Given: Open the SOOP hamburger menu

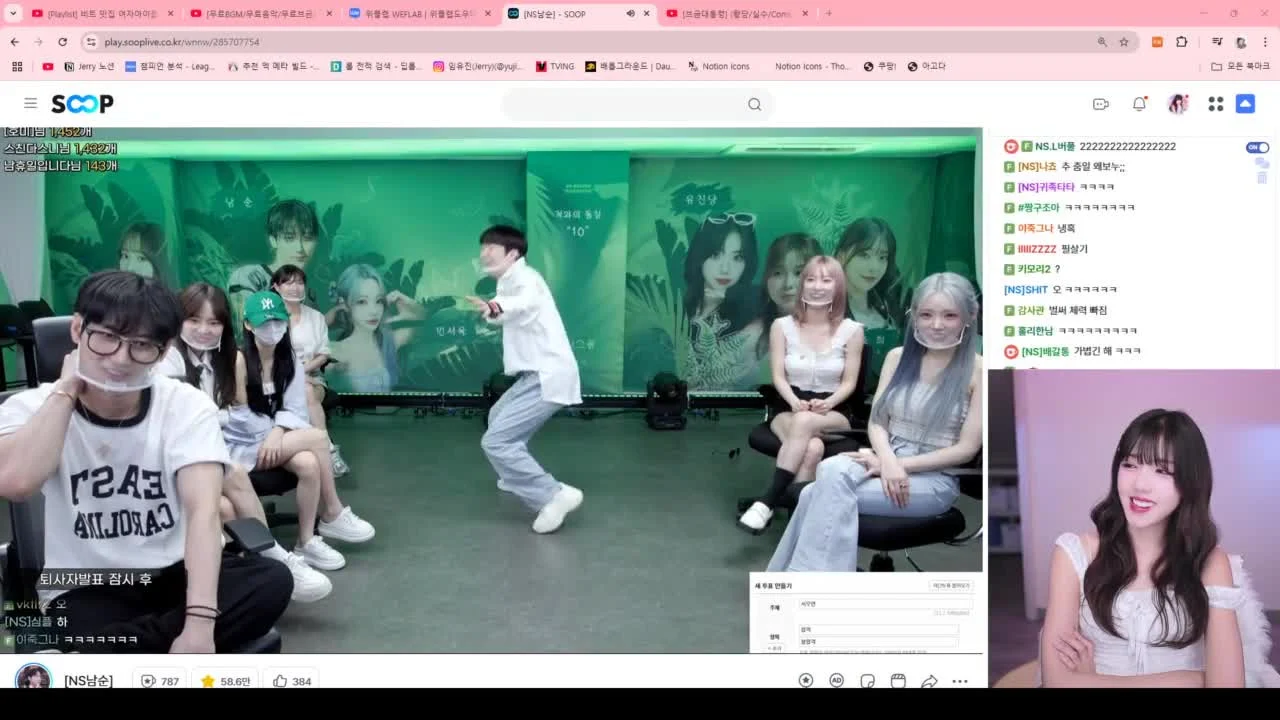Looking at the screenshot, I should click(31, 103).
